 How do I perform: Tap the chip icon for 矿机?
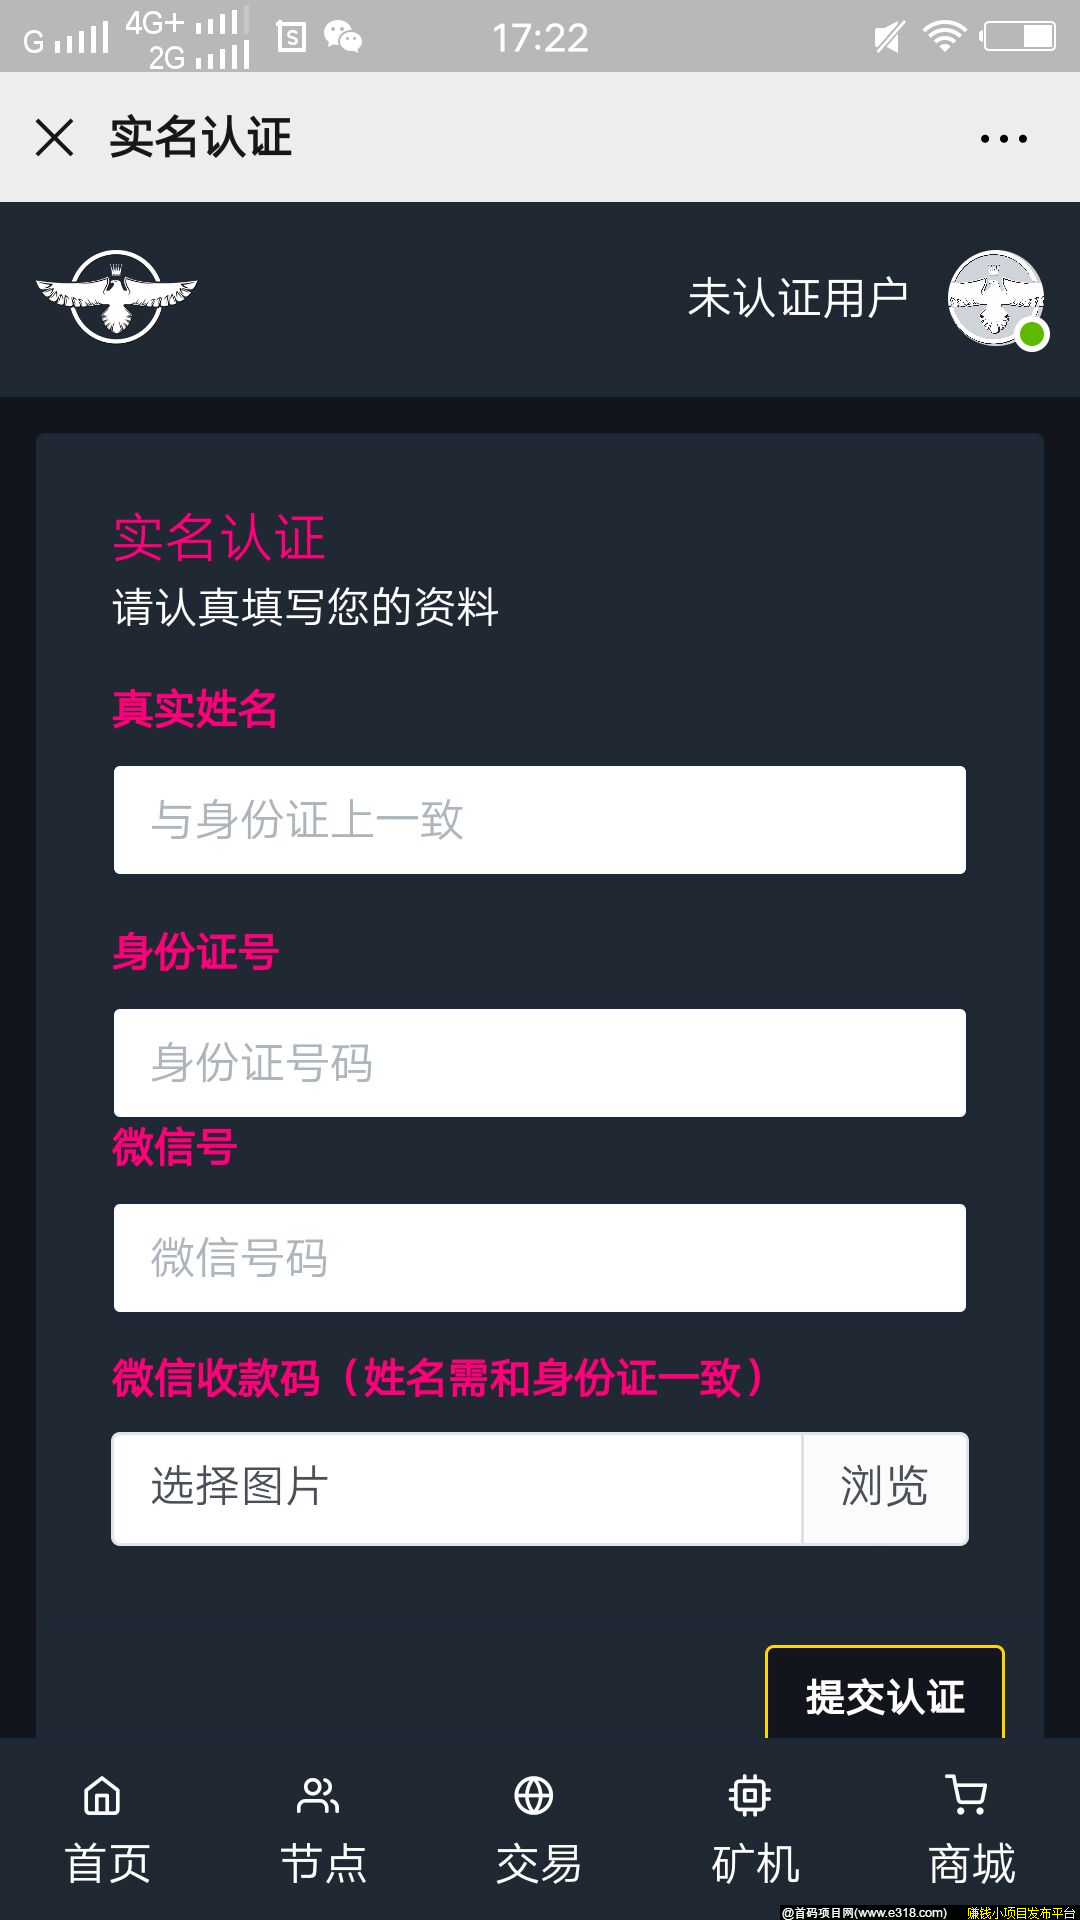tap(750, 1796)
